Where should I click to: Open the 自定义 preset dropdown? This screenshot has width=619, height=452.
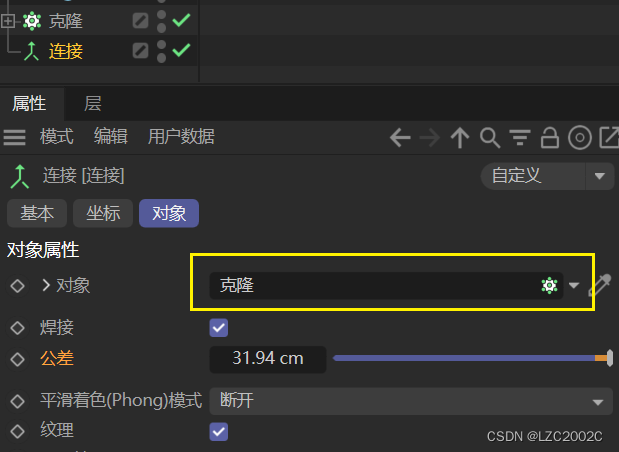[548, 176]
